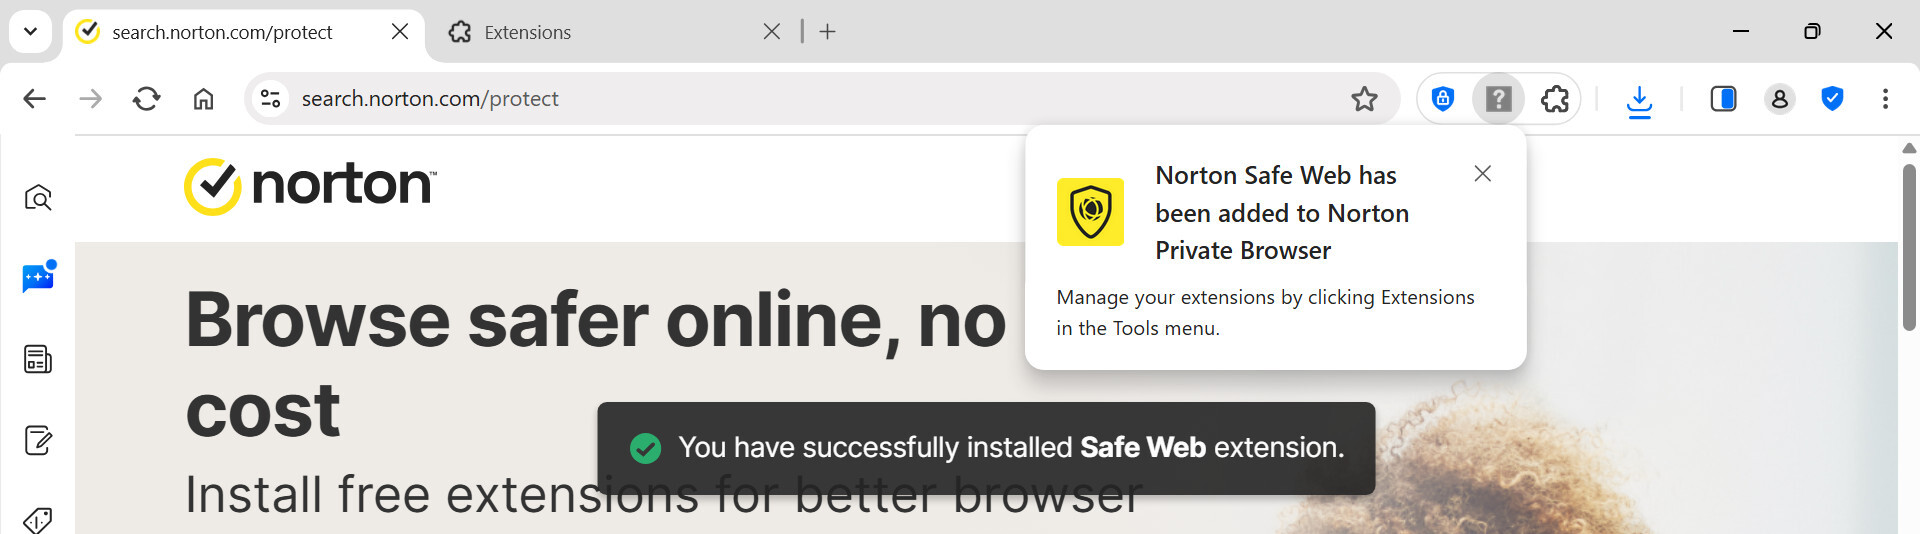
Task: Click the green success checkmark in toast
Action: click(x=646, y=448)
